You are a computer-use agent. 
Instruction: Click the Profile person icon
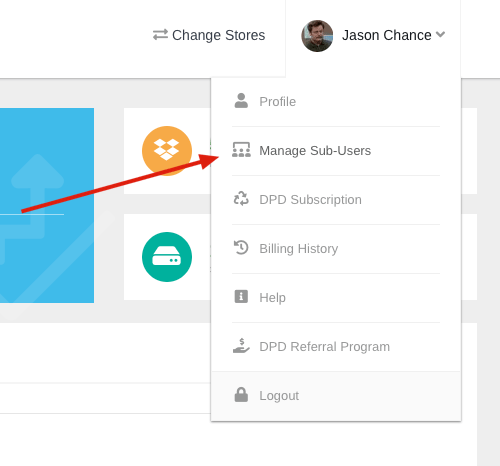241,101
